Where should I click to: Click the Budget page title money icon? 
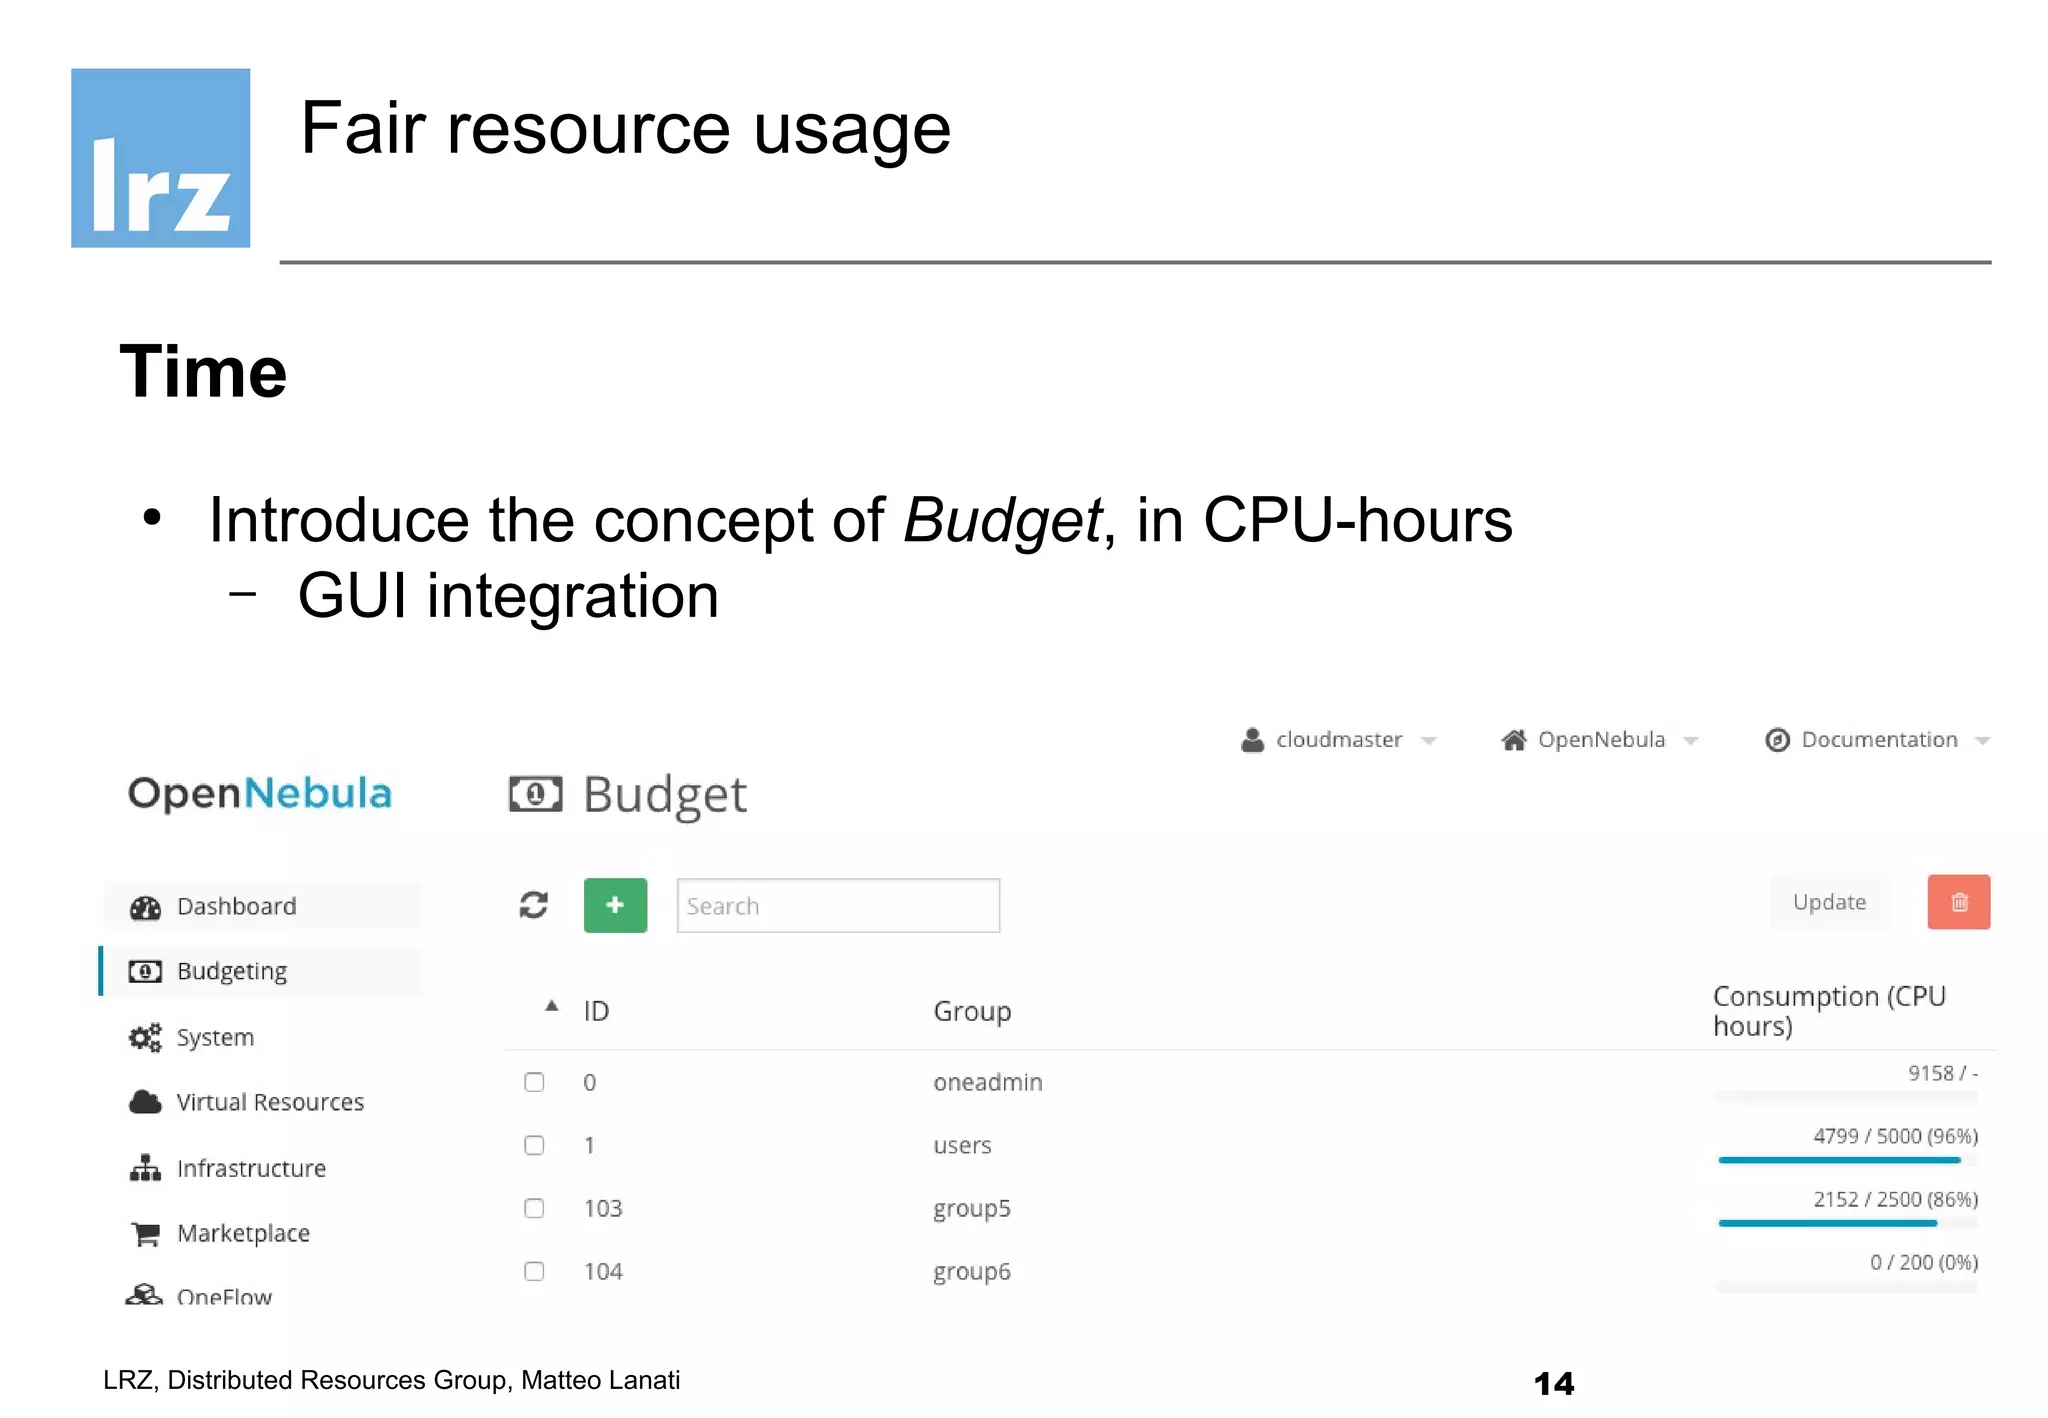coord(536,795)
